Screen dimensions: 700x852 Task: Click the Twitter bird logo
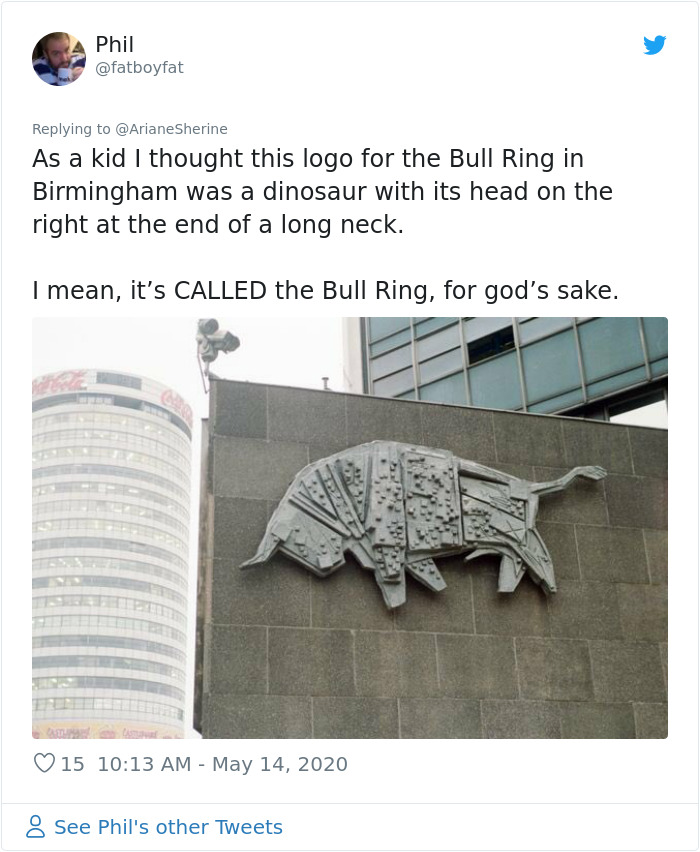pyautogui.click(x=656, y=45)
